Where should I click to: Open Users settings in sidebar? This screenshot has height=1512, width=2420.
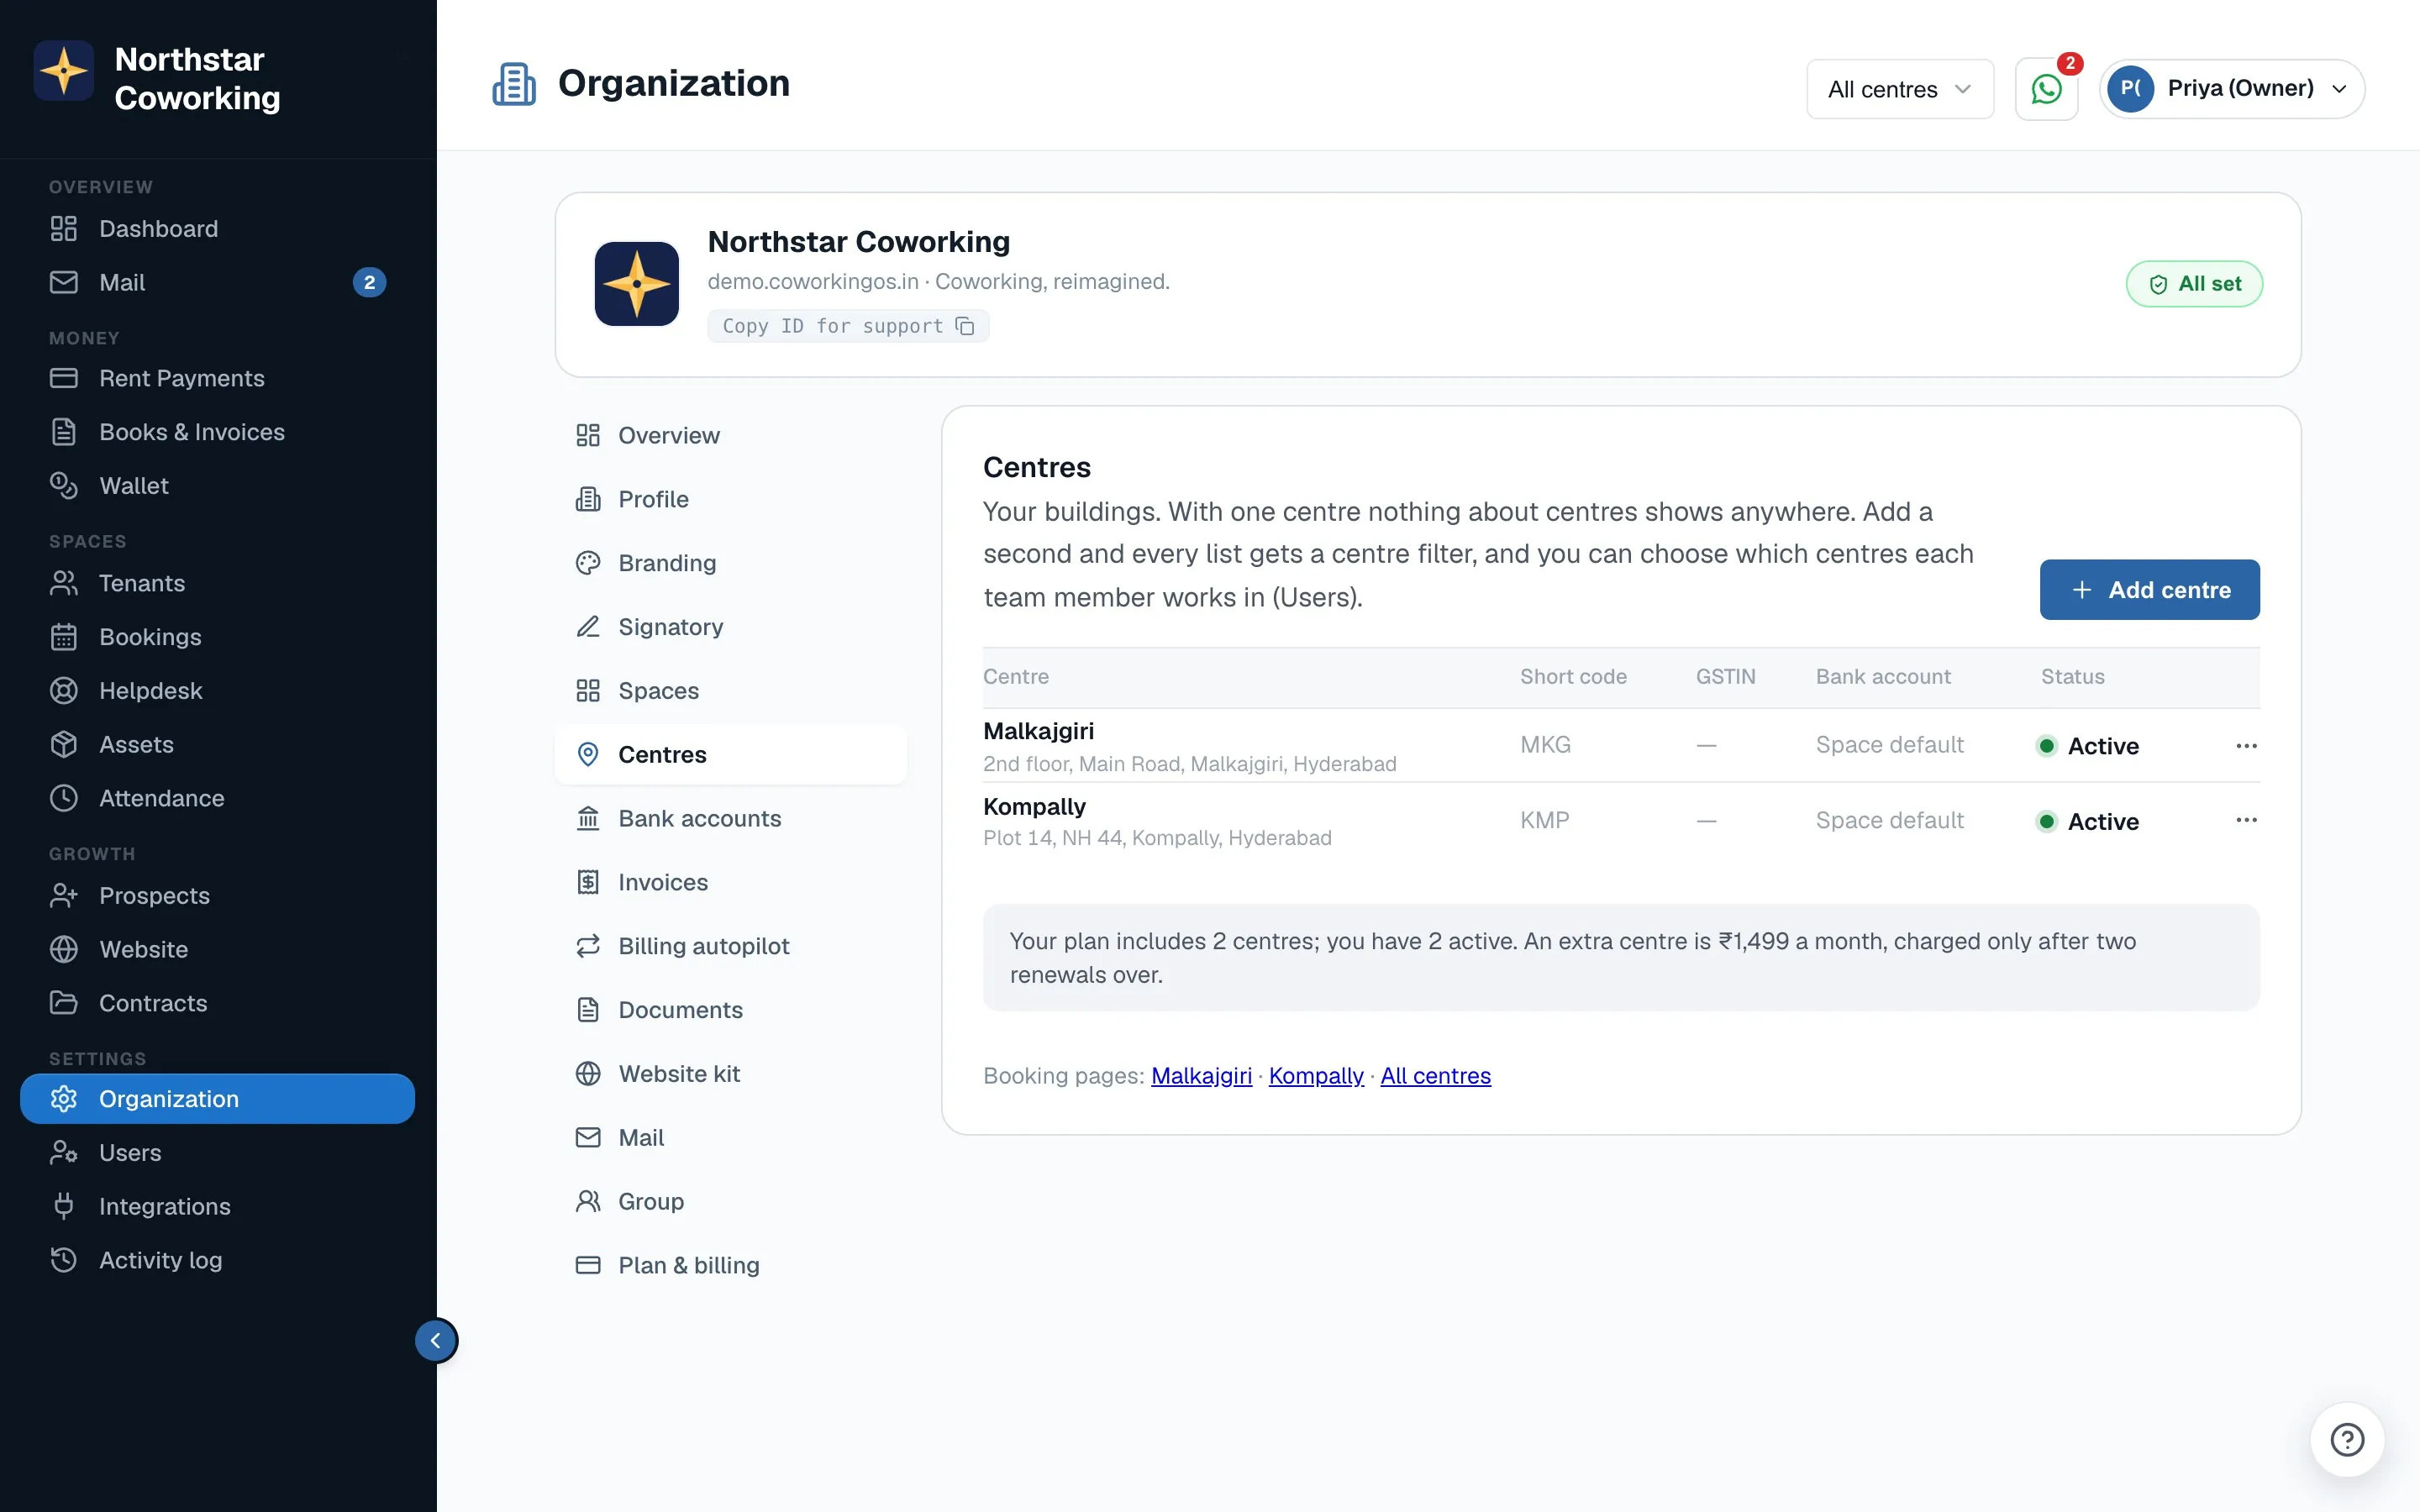218,1153
